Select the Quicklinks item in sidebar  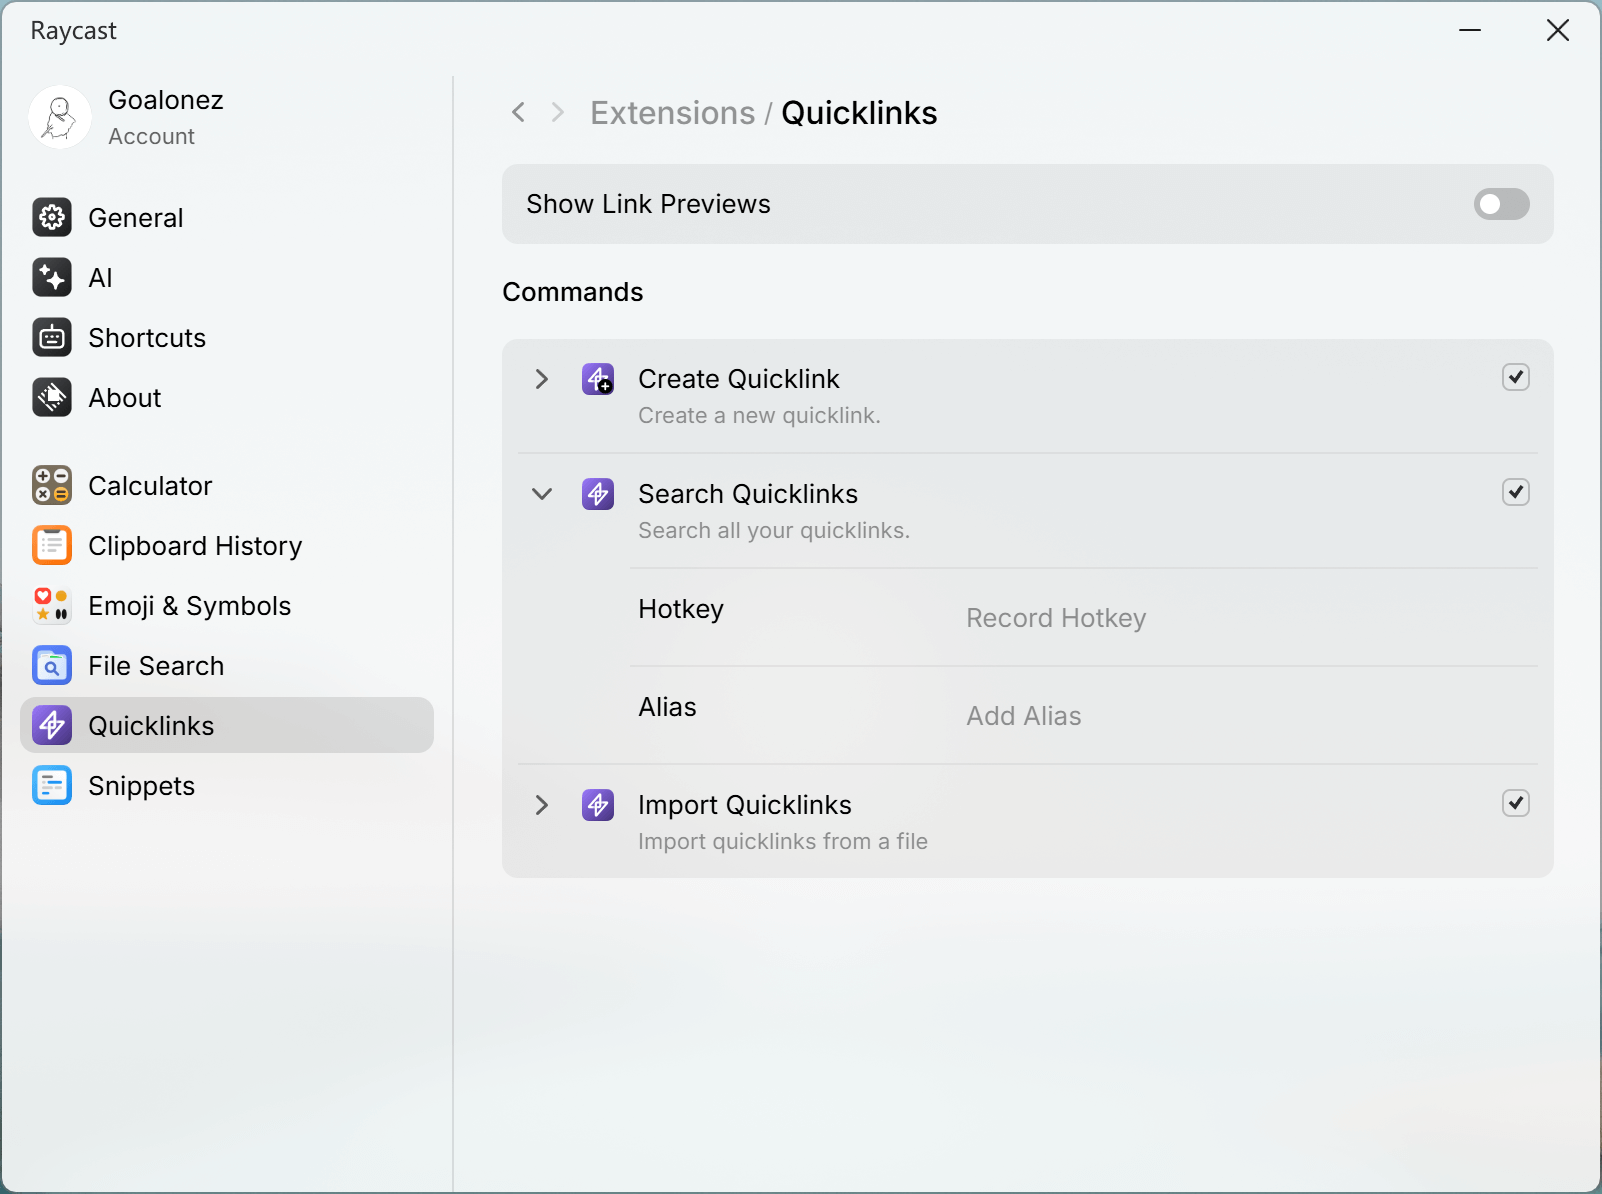click(x=227, y=725)
